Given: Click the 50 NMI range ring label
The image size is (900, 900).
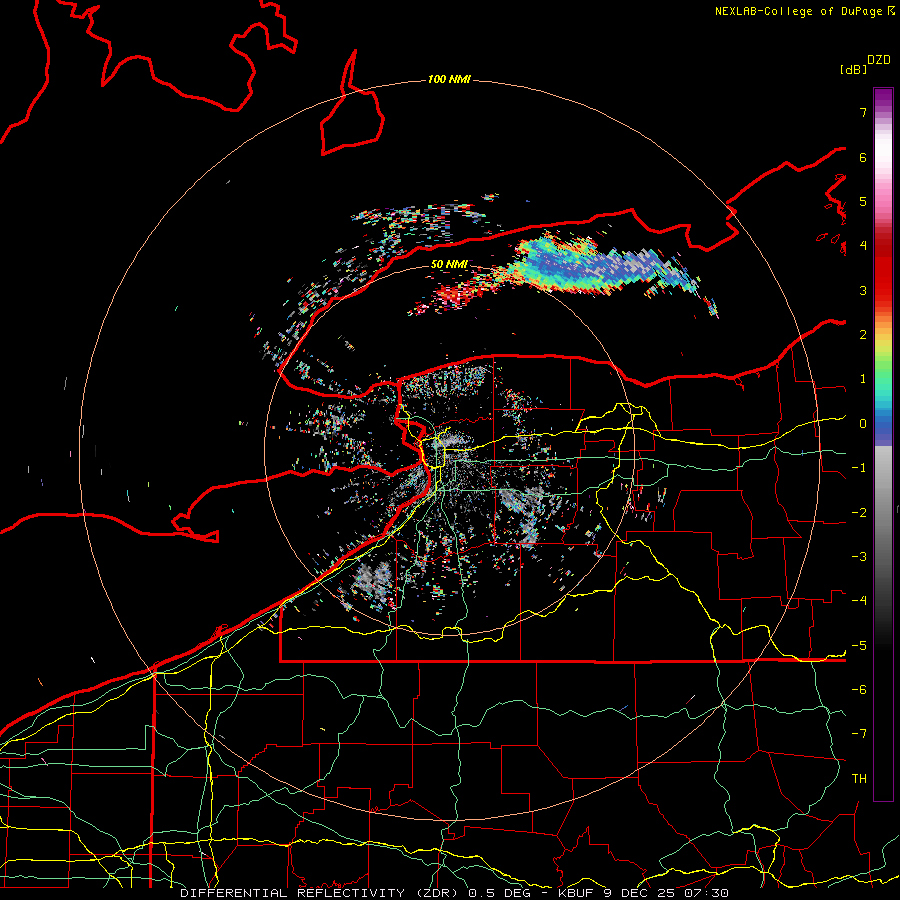Looking at the screenshot, I should pyautogui.click(x=449, y=265).
